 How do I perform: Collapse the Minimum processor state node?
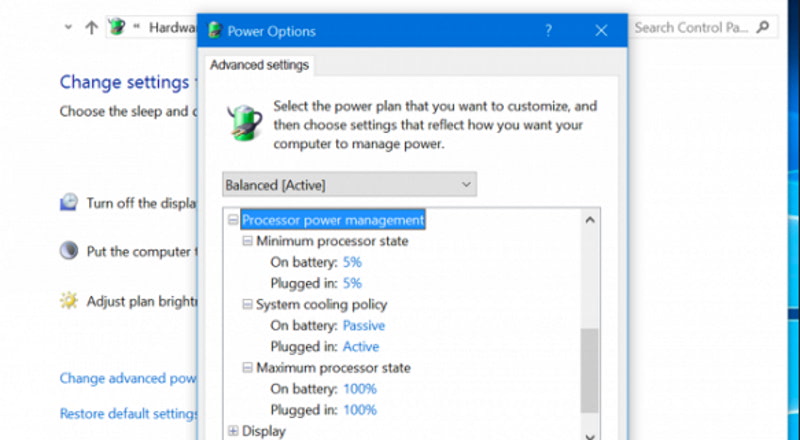point(247,241)
